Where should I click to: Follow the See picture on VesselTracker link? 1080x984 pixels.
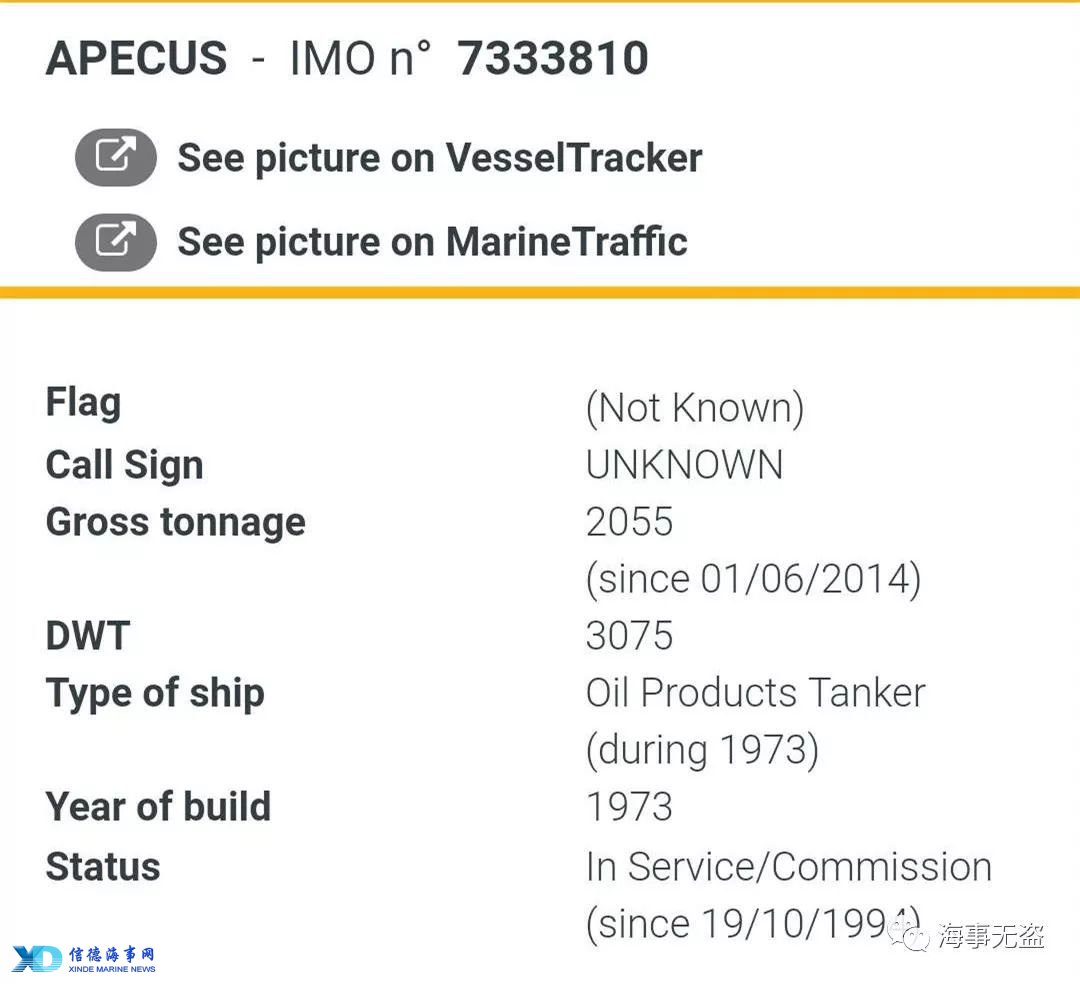pos(439,158)
